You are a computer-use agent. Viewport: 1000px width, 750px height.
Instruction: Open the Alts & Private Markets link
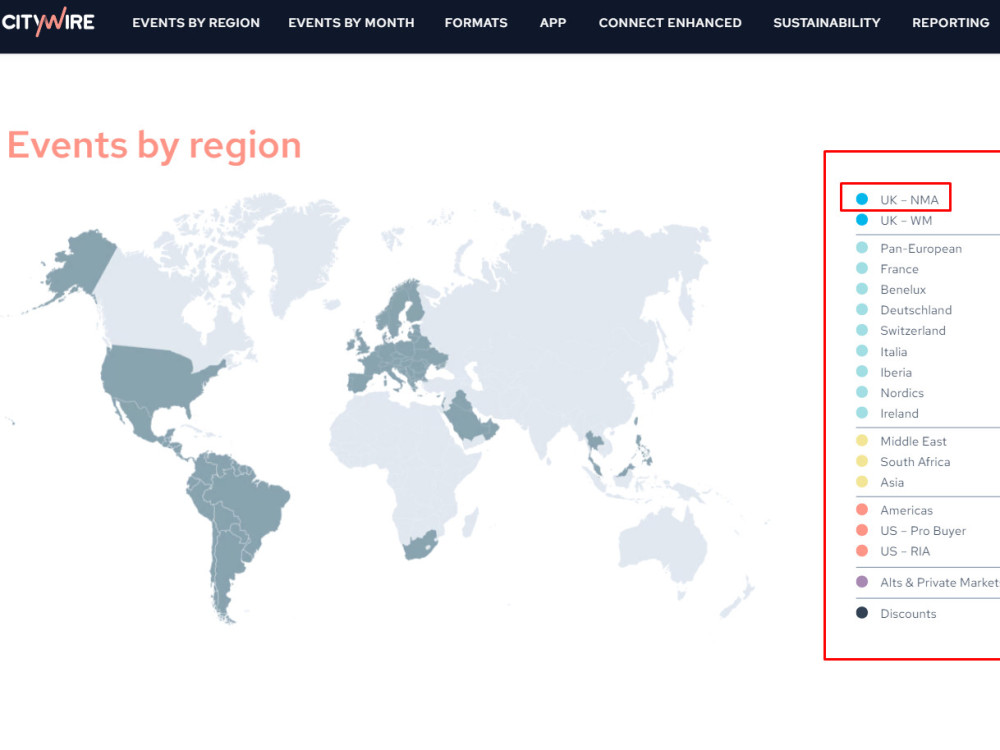coord(940,582)
